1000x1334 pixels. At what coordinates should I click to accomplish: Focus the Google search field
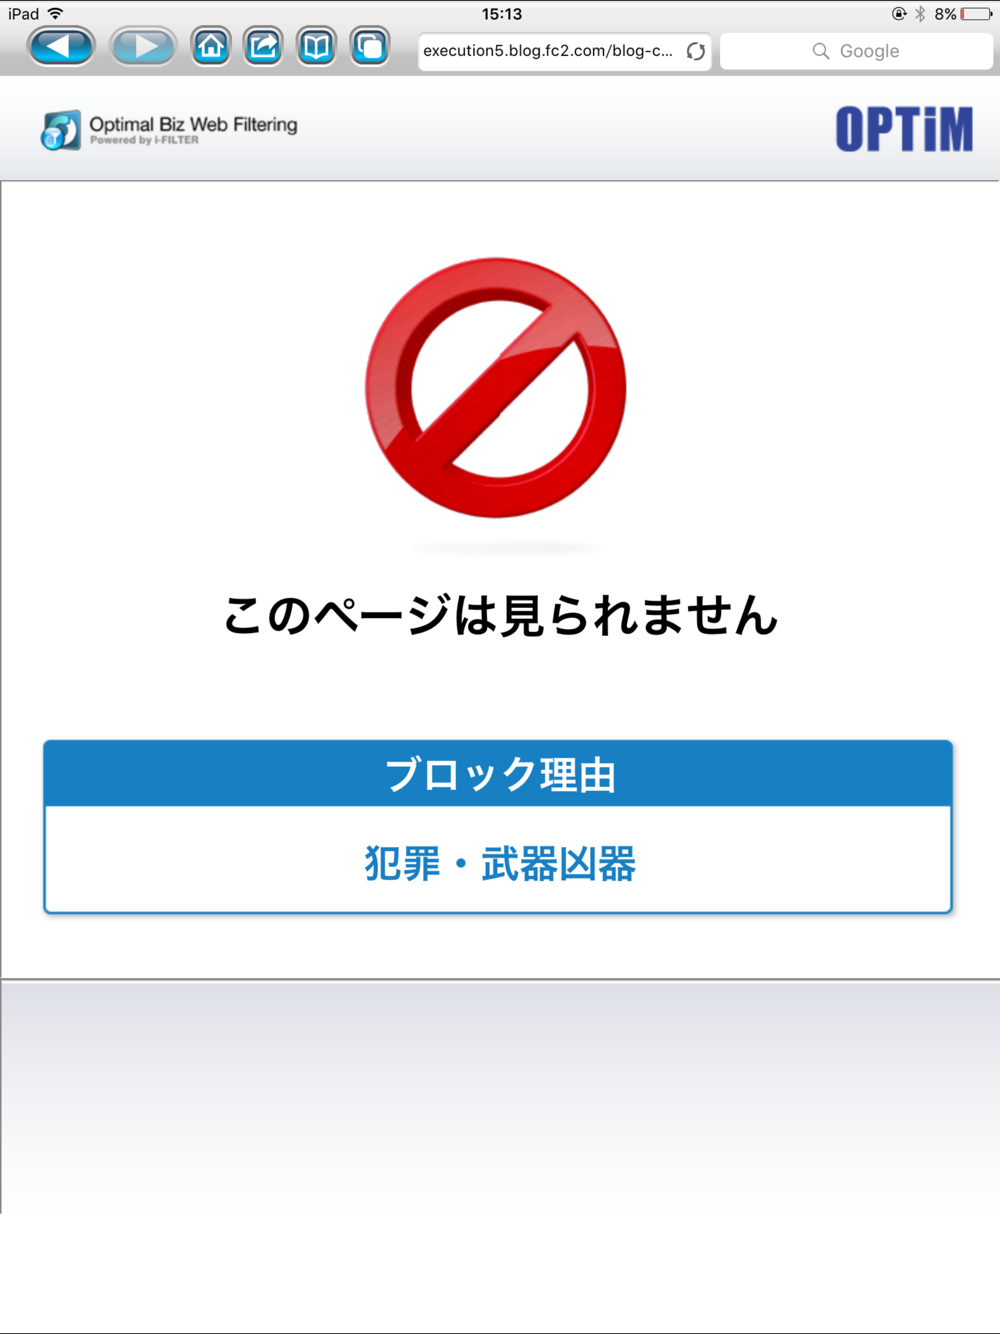[x=856, y=51]
